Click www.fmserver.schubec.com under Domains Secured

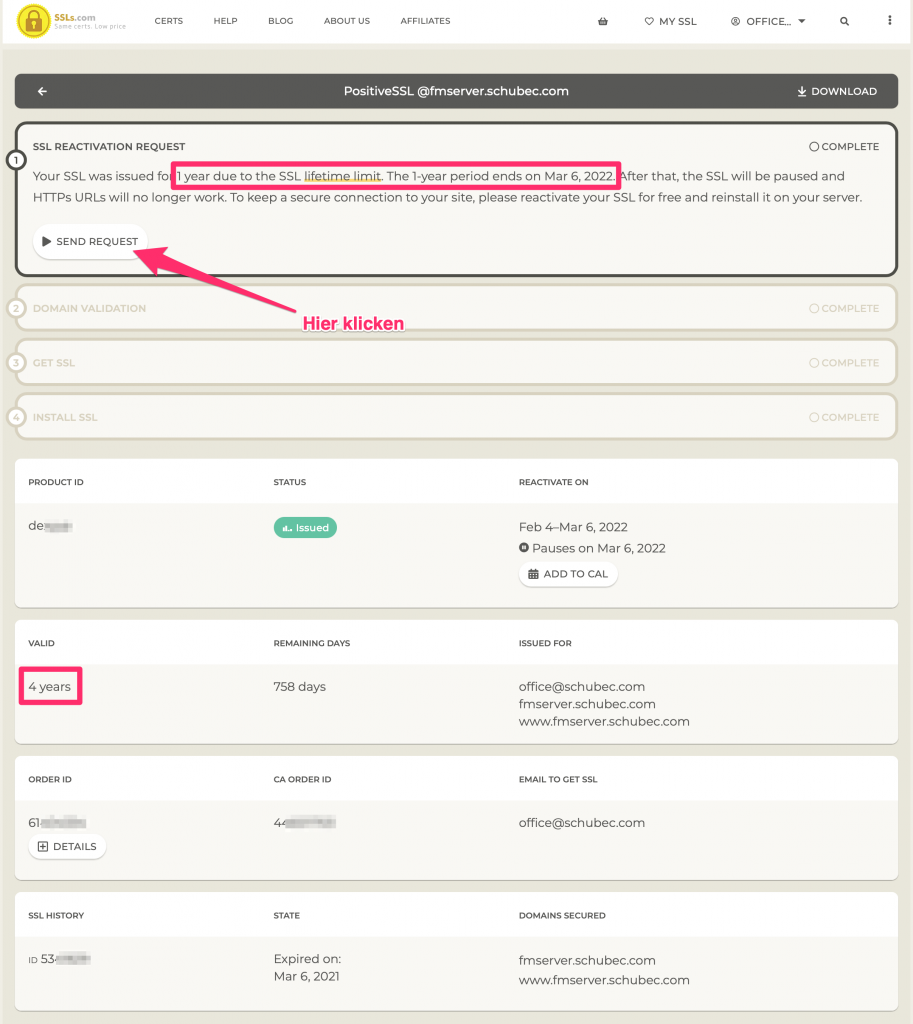pos(604,980)
